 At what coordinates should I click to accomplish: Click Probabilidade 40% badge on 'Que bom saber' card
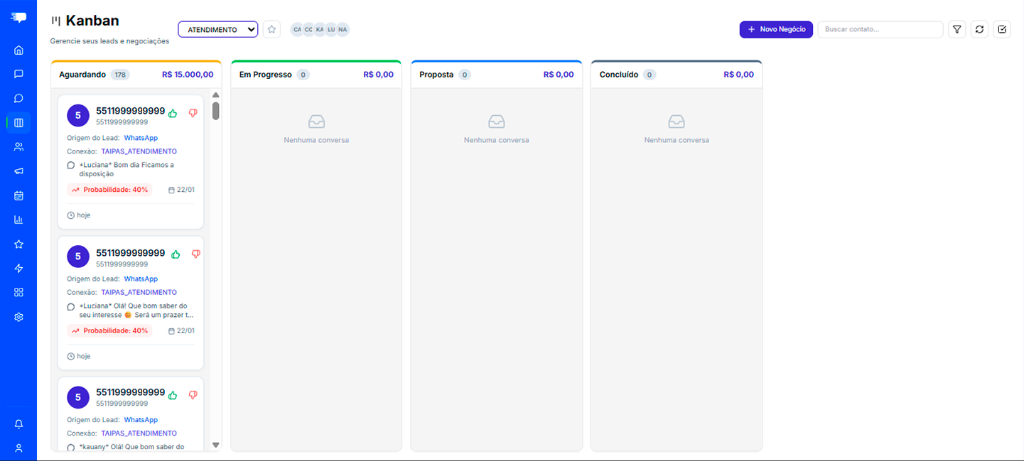click(x=110, y=331)
